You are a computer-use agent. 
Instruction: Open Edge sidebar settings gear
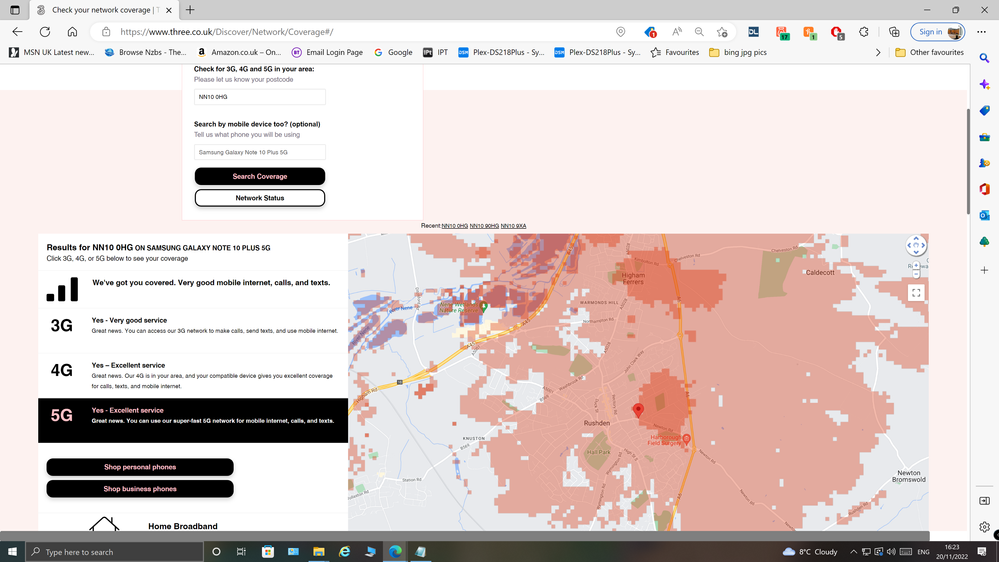(x=984, y=527)
